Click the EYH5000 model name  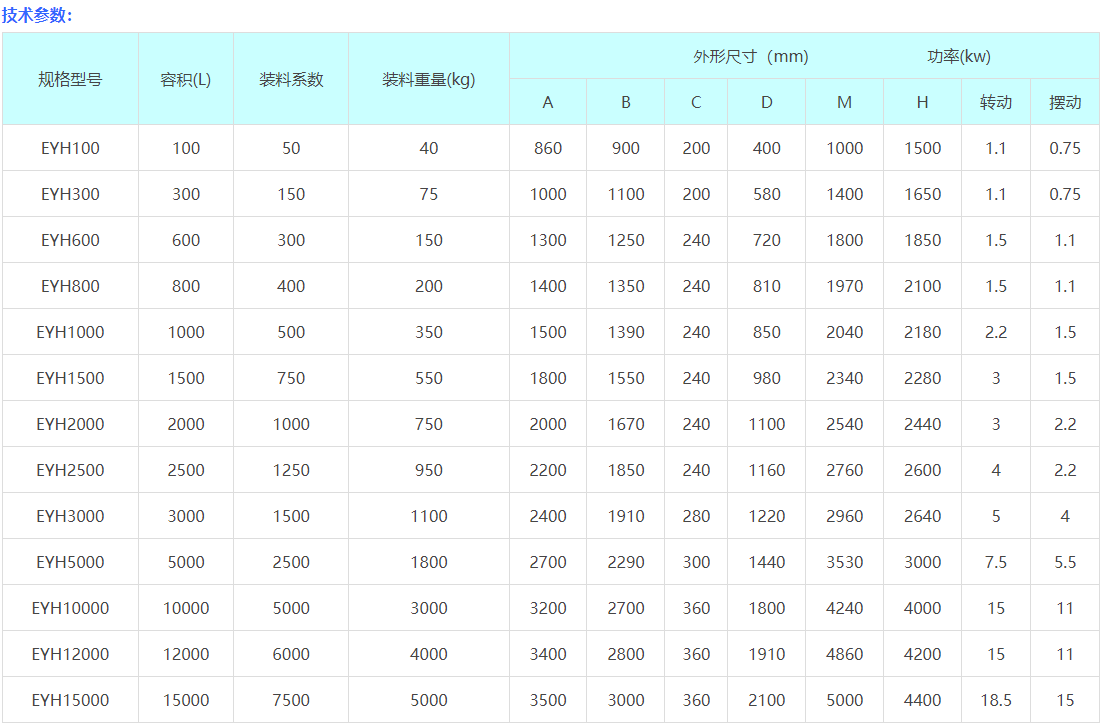[70, 562]
